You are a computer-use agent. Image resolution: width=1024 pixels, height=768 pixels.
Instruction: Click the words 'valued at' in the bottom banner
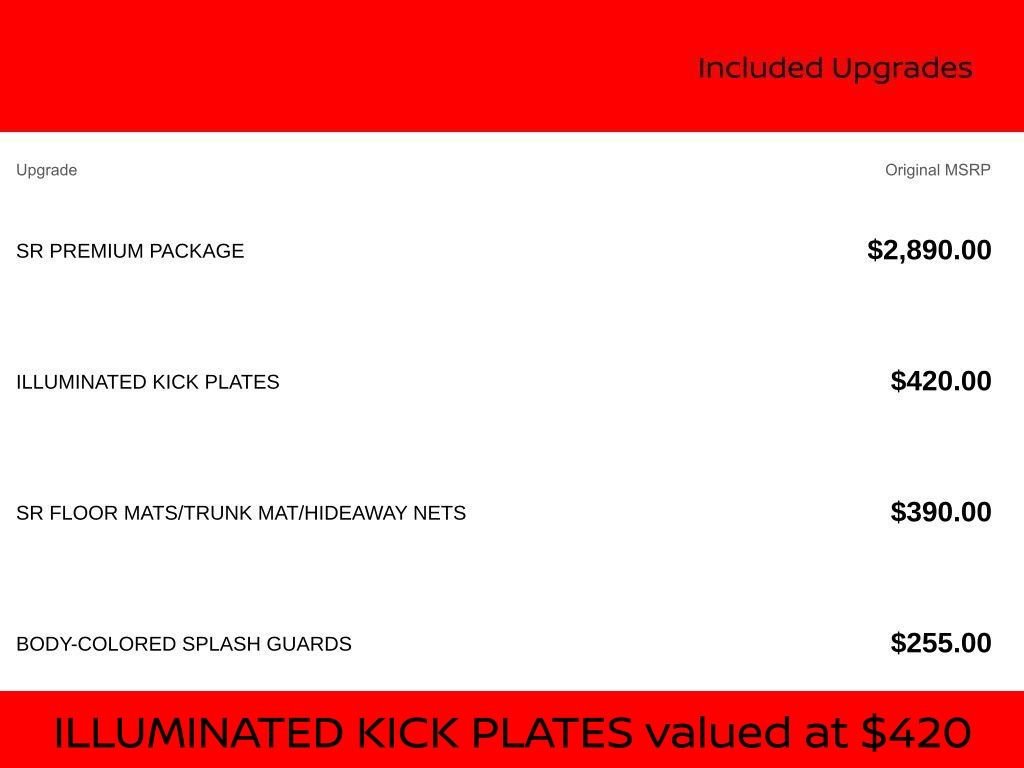click(x=748, y=733)
